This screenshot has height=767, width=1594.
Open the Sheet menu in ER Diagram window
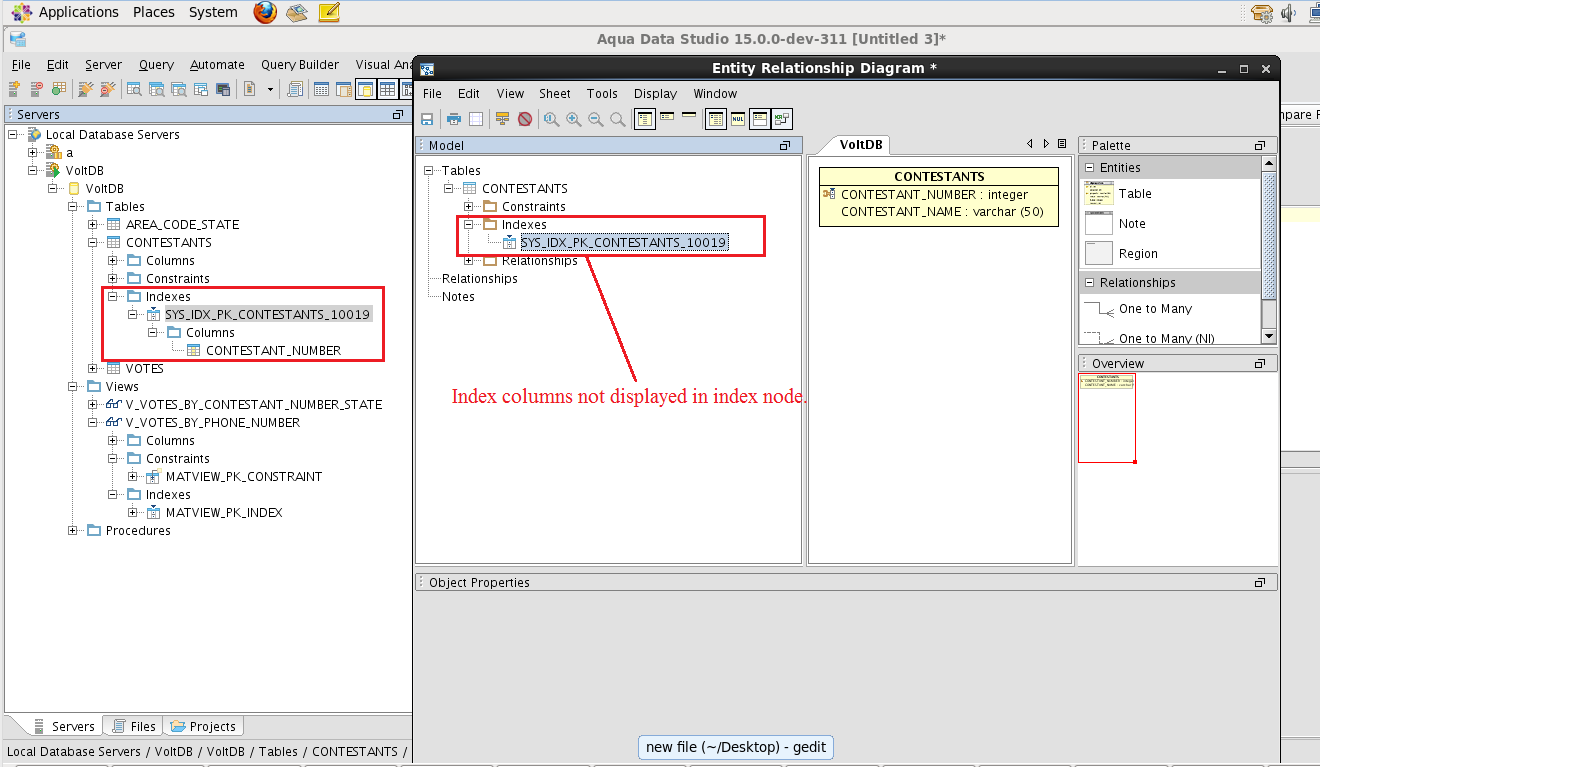pos(555,94)
